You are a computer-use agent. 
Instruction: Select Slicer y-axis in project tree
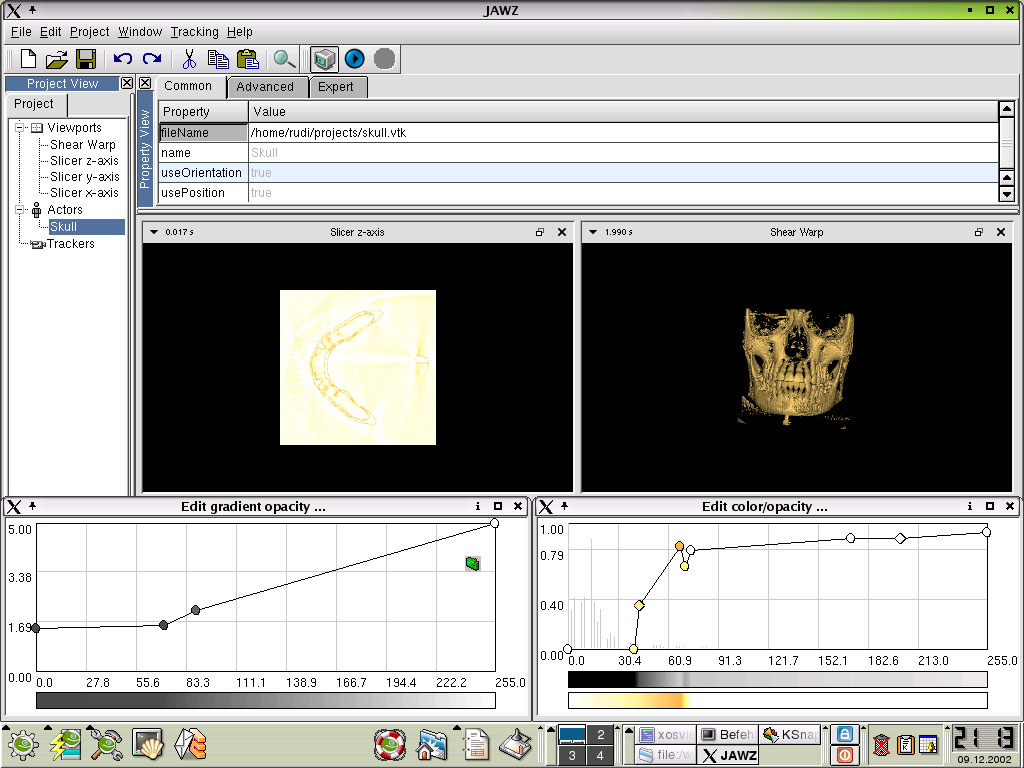tap(84, 177)
